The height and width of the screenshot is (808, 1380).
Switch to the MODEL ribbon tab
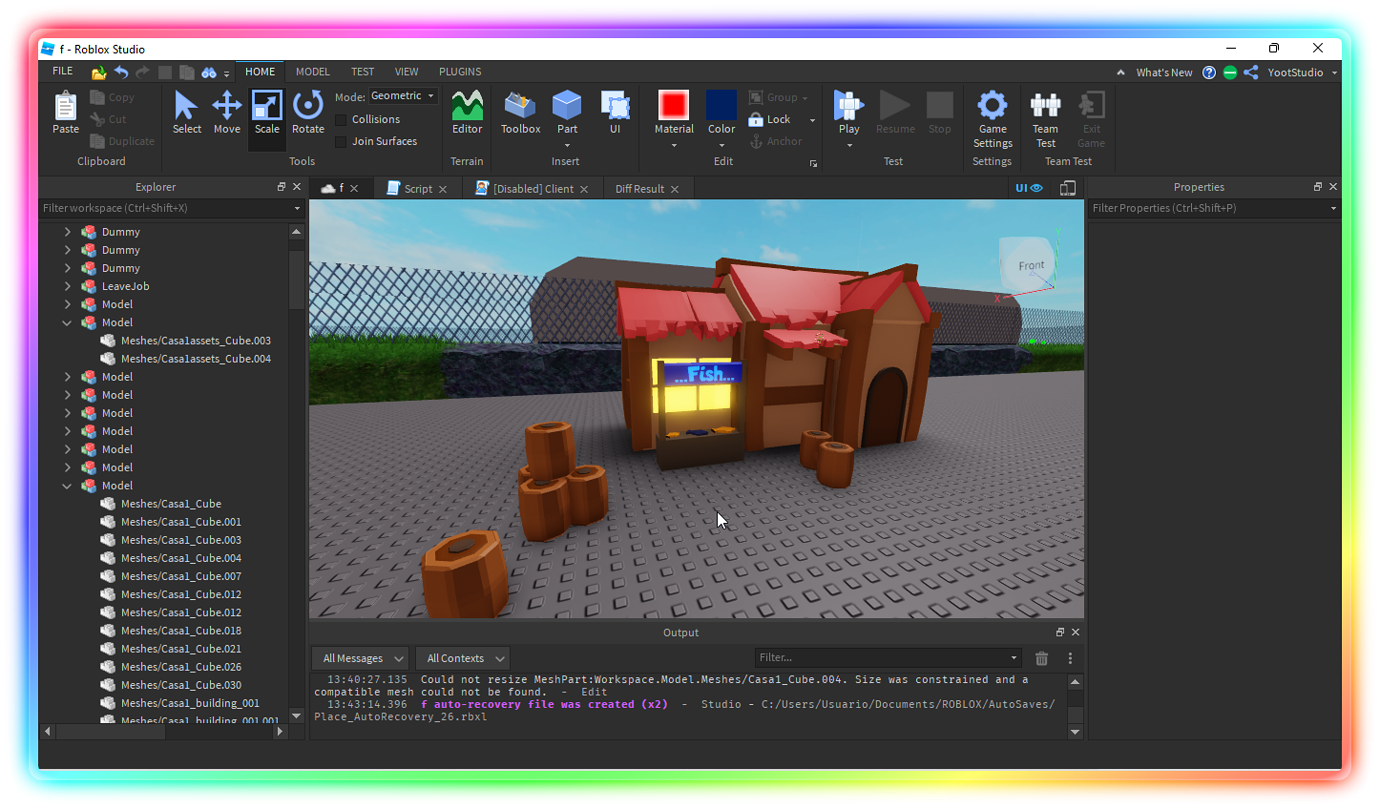tap(313, 71)
